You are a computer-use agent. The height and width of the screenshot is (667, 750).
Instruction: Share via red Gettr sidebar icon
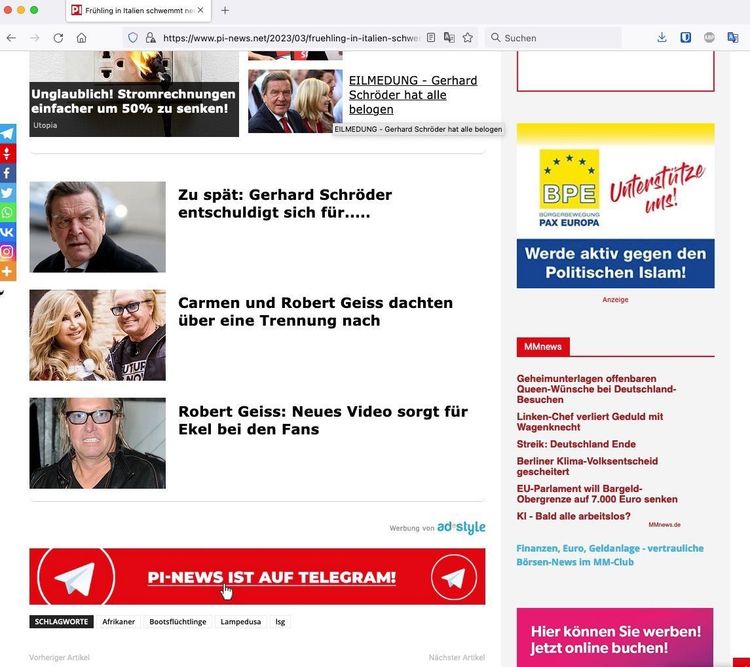point(8,153)
